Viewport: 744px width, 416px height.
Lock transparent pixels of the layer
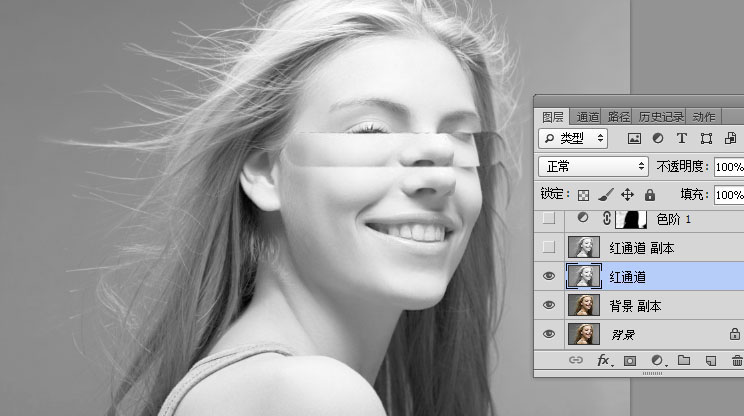click(584, 195)
